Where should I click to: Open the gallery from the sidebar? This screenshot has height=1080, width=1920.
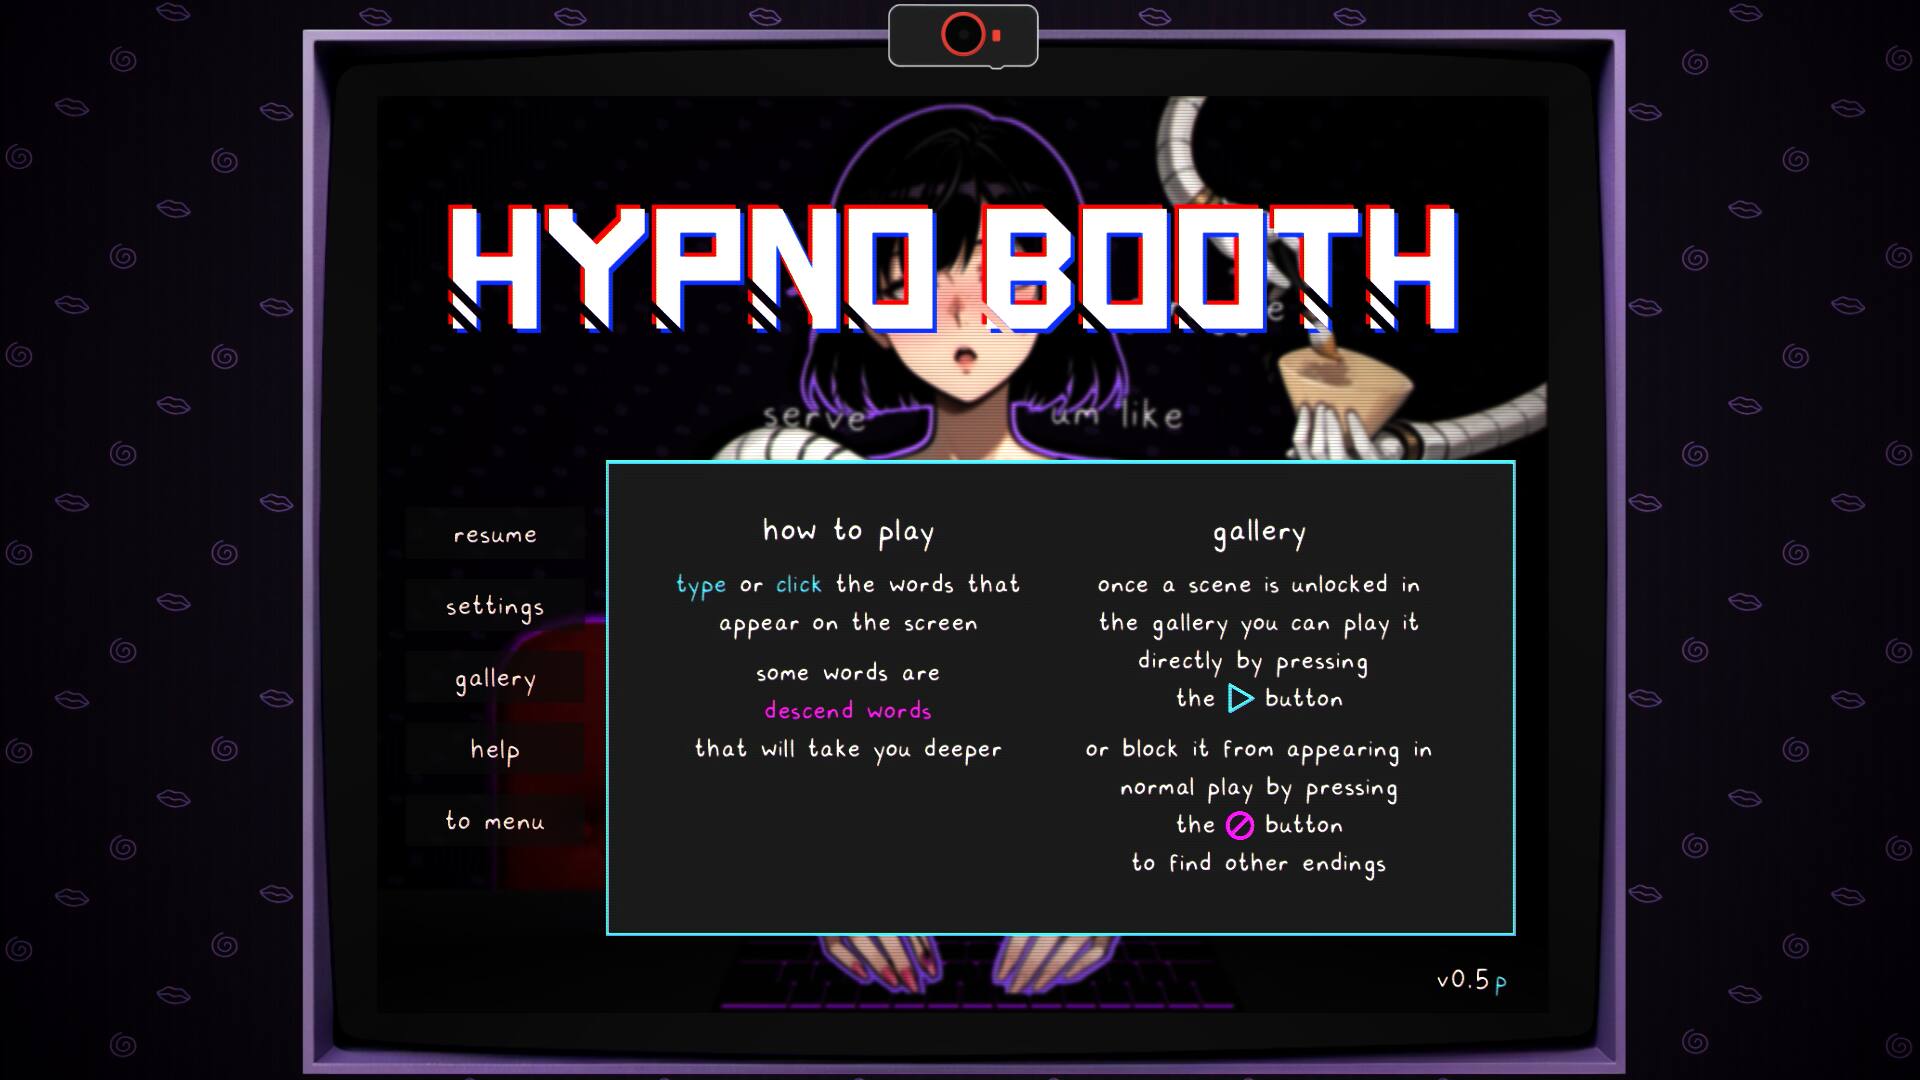[494, 678]
